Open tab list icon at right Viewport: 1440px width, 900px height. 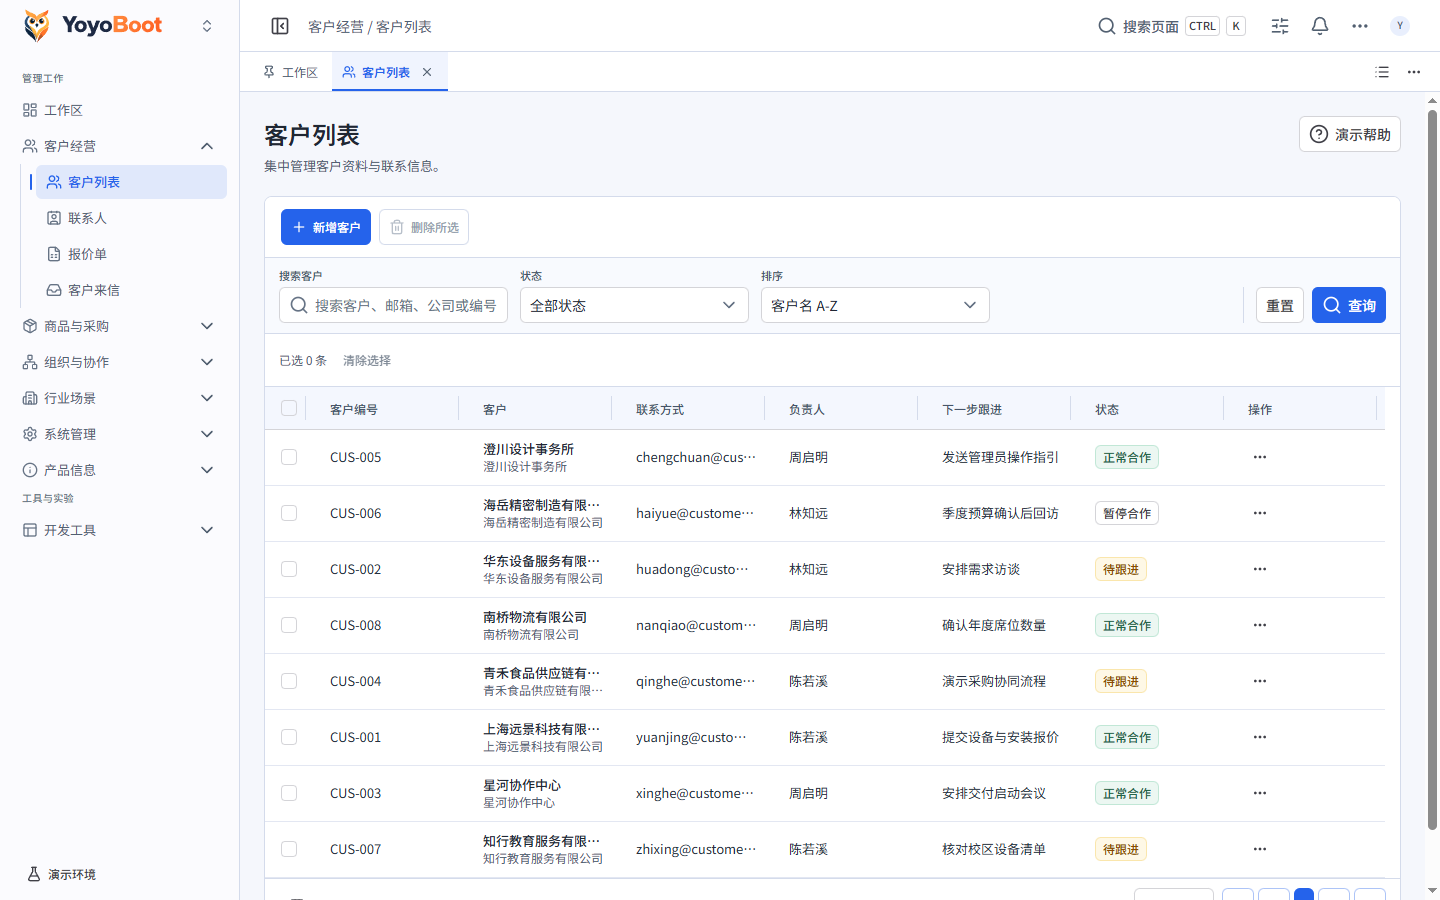(1382, 72)
